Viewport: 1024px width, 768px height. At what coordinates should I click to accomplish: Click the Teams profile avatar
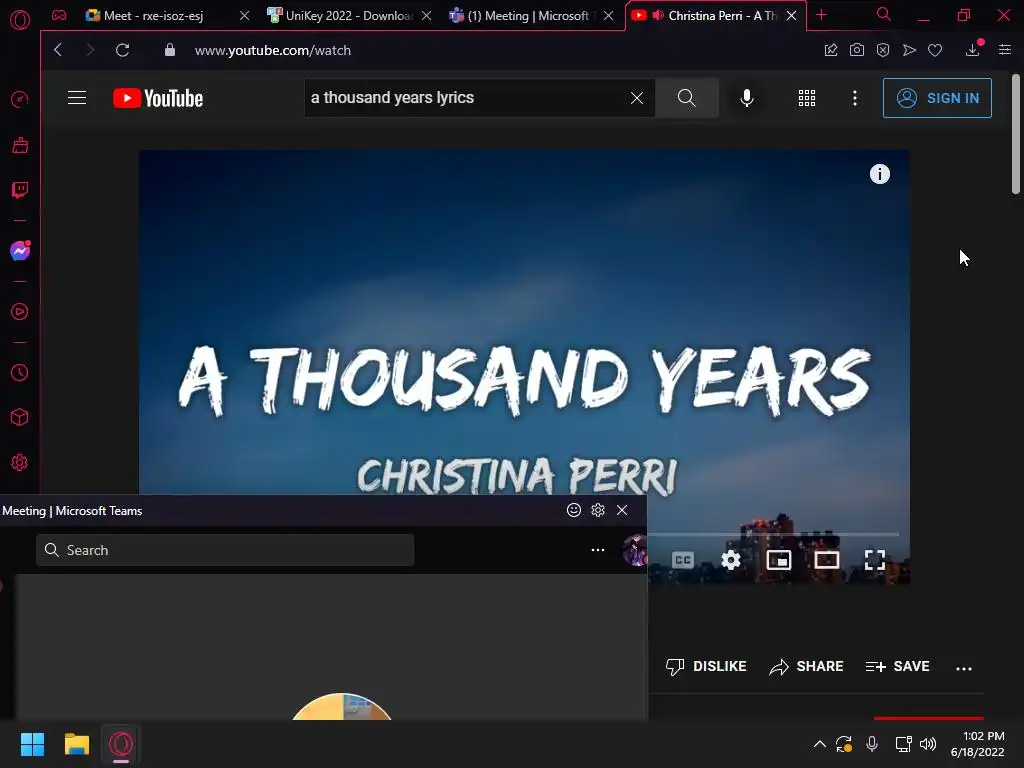635,550
